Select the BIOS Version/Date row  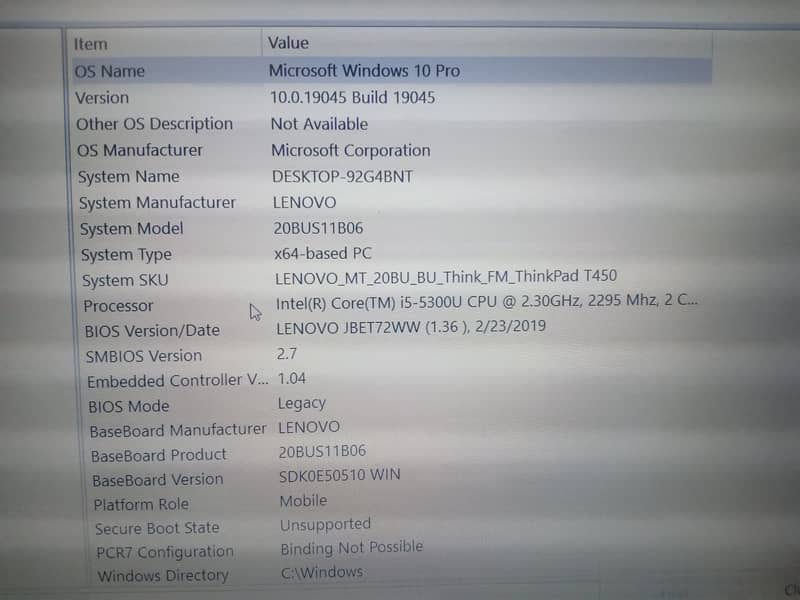click(152, 331)
